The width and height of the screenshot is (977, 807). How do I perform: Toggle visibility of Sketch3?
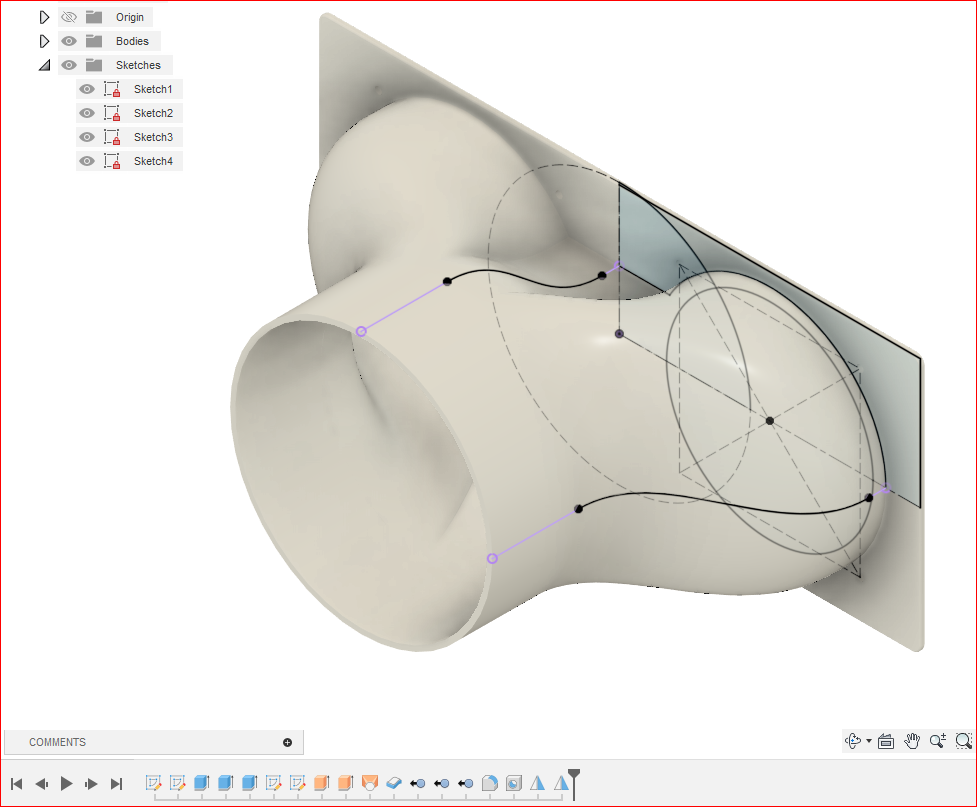[x=87, y=137]
